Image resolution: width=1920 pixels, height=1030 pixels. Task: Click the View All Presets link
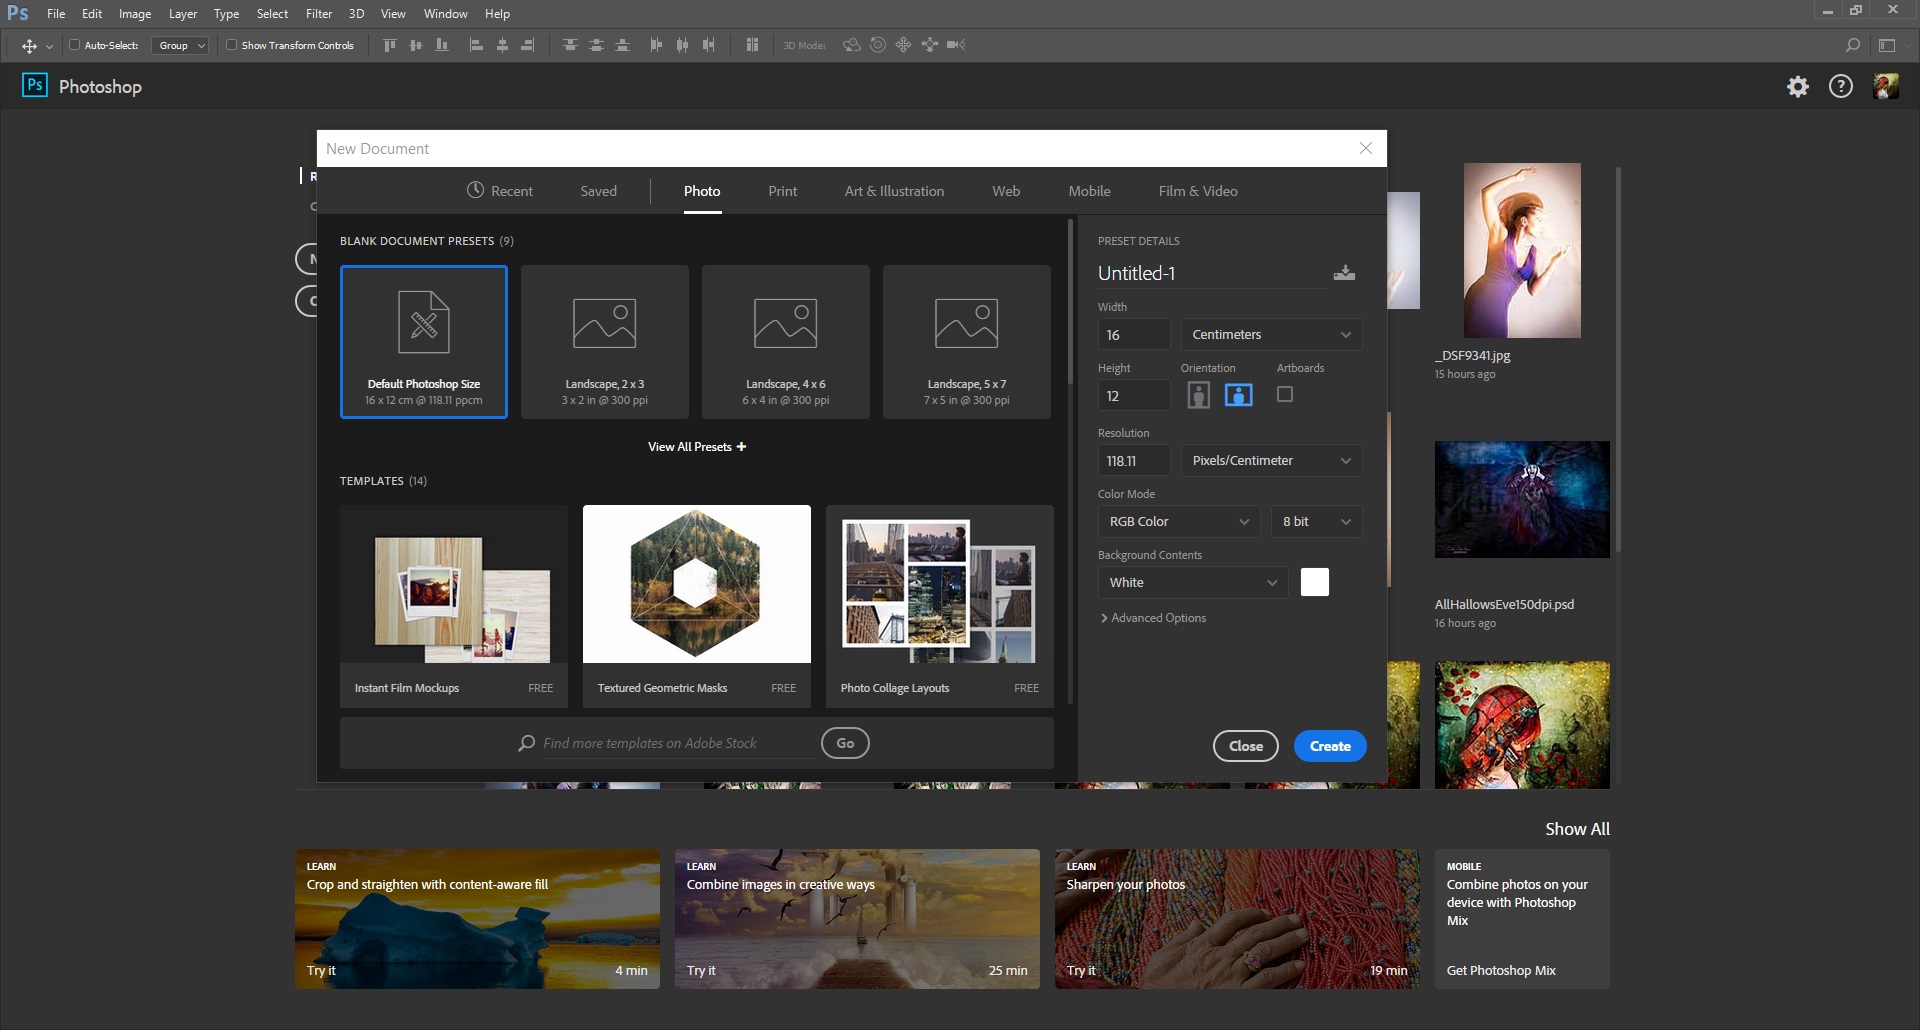coord(696,446)
